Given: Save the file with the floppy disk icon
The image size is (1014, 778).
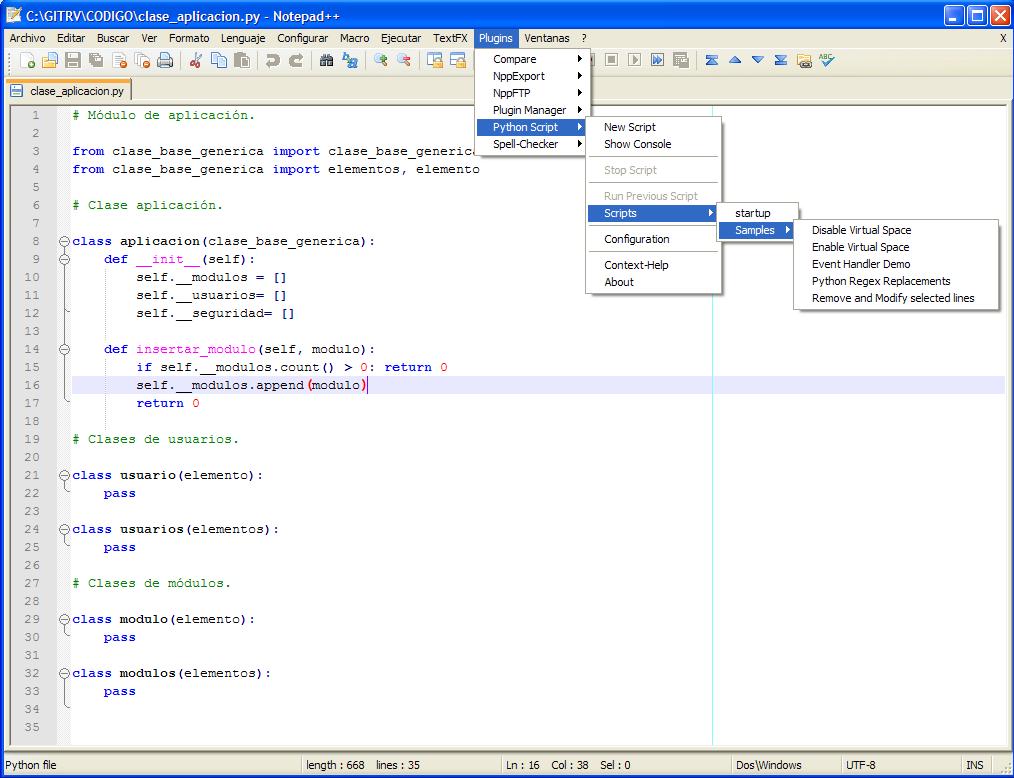Looking at the screenshot, I should coord(73,61).
